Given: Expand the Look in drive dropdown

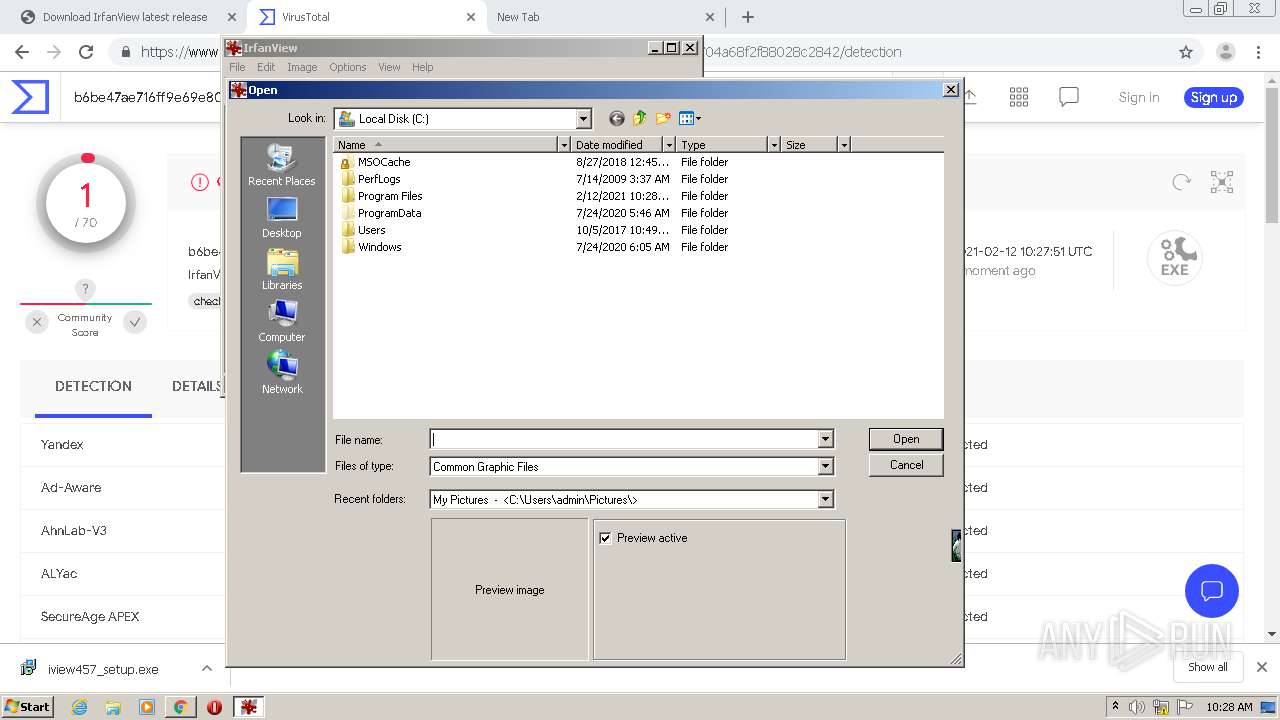Looking at the screenshot, I should pyautogui.click(x=584, y=119).
